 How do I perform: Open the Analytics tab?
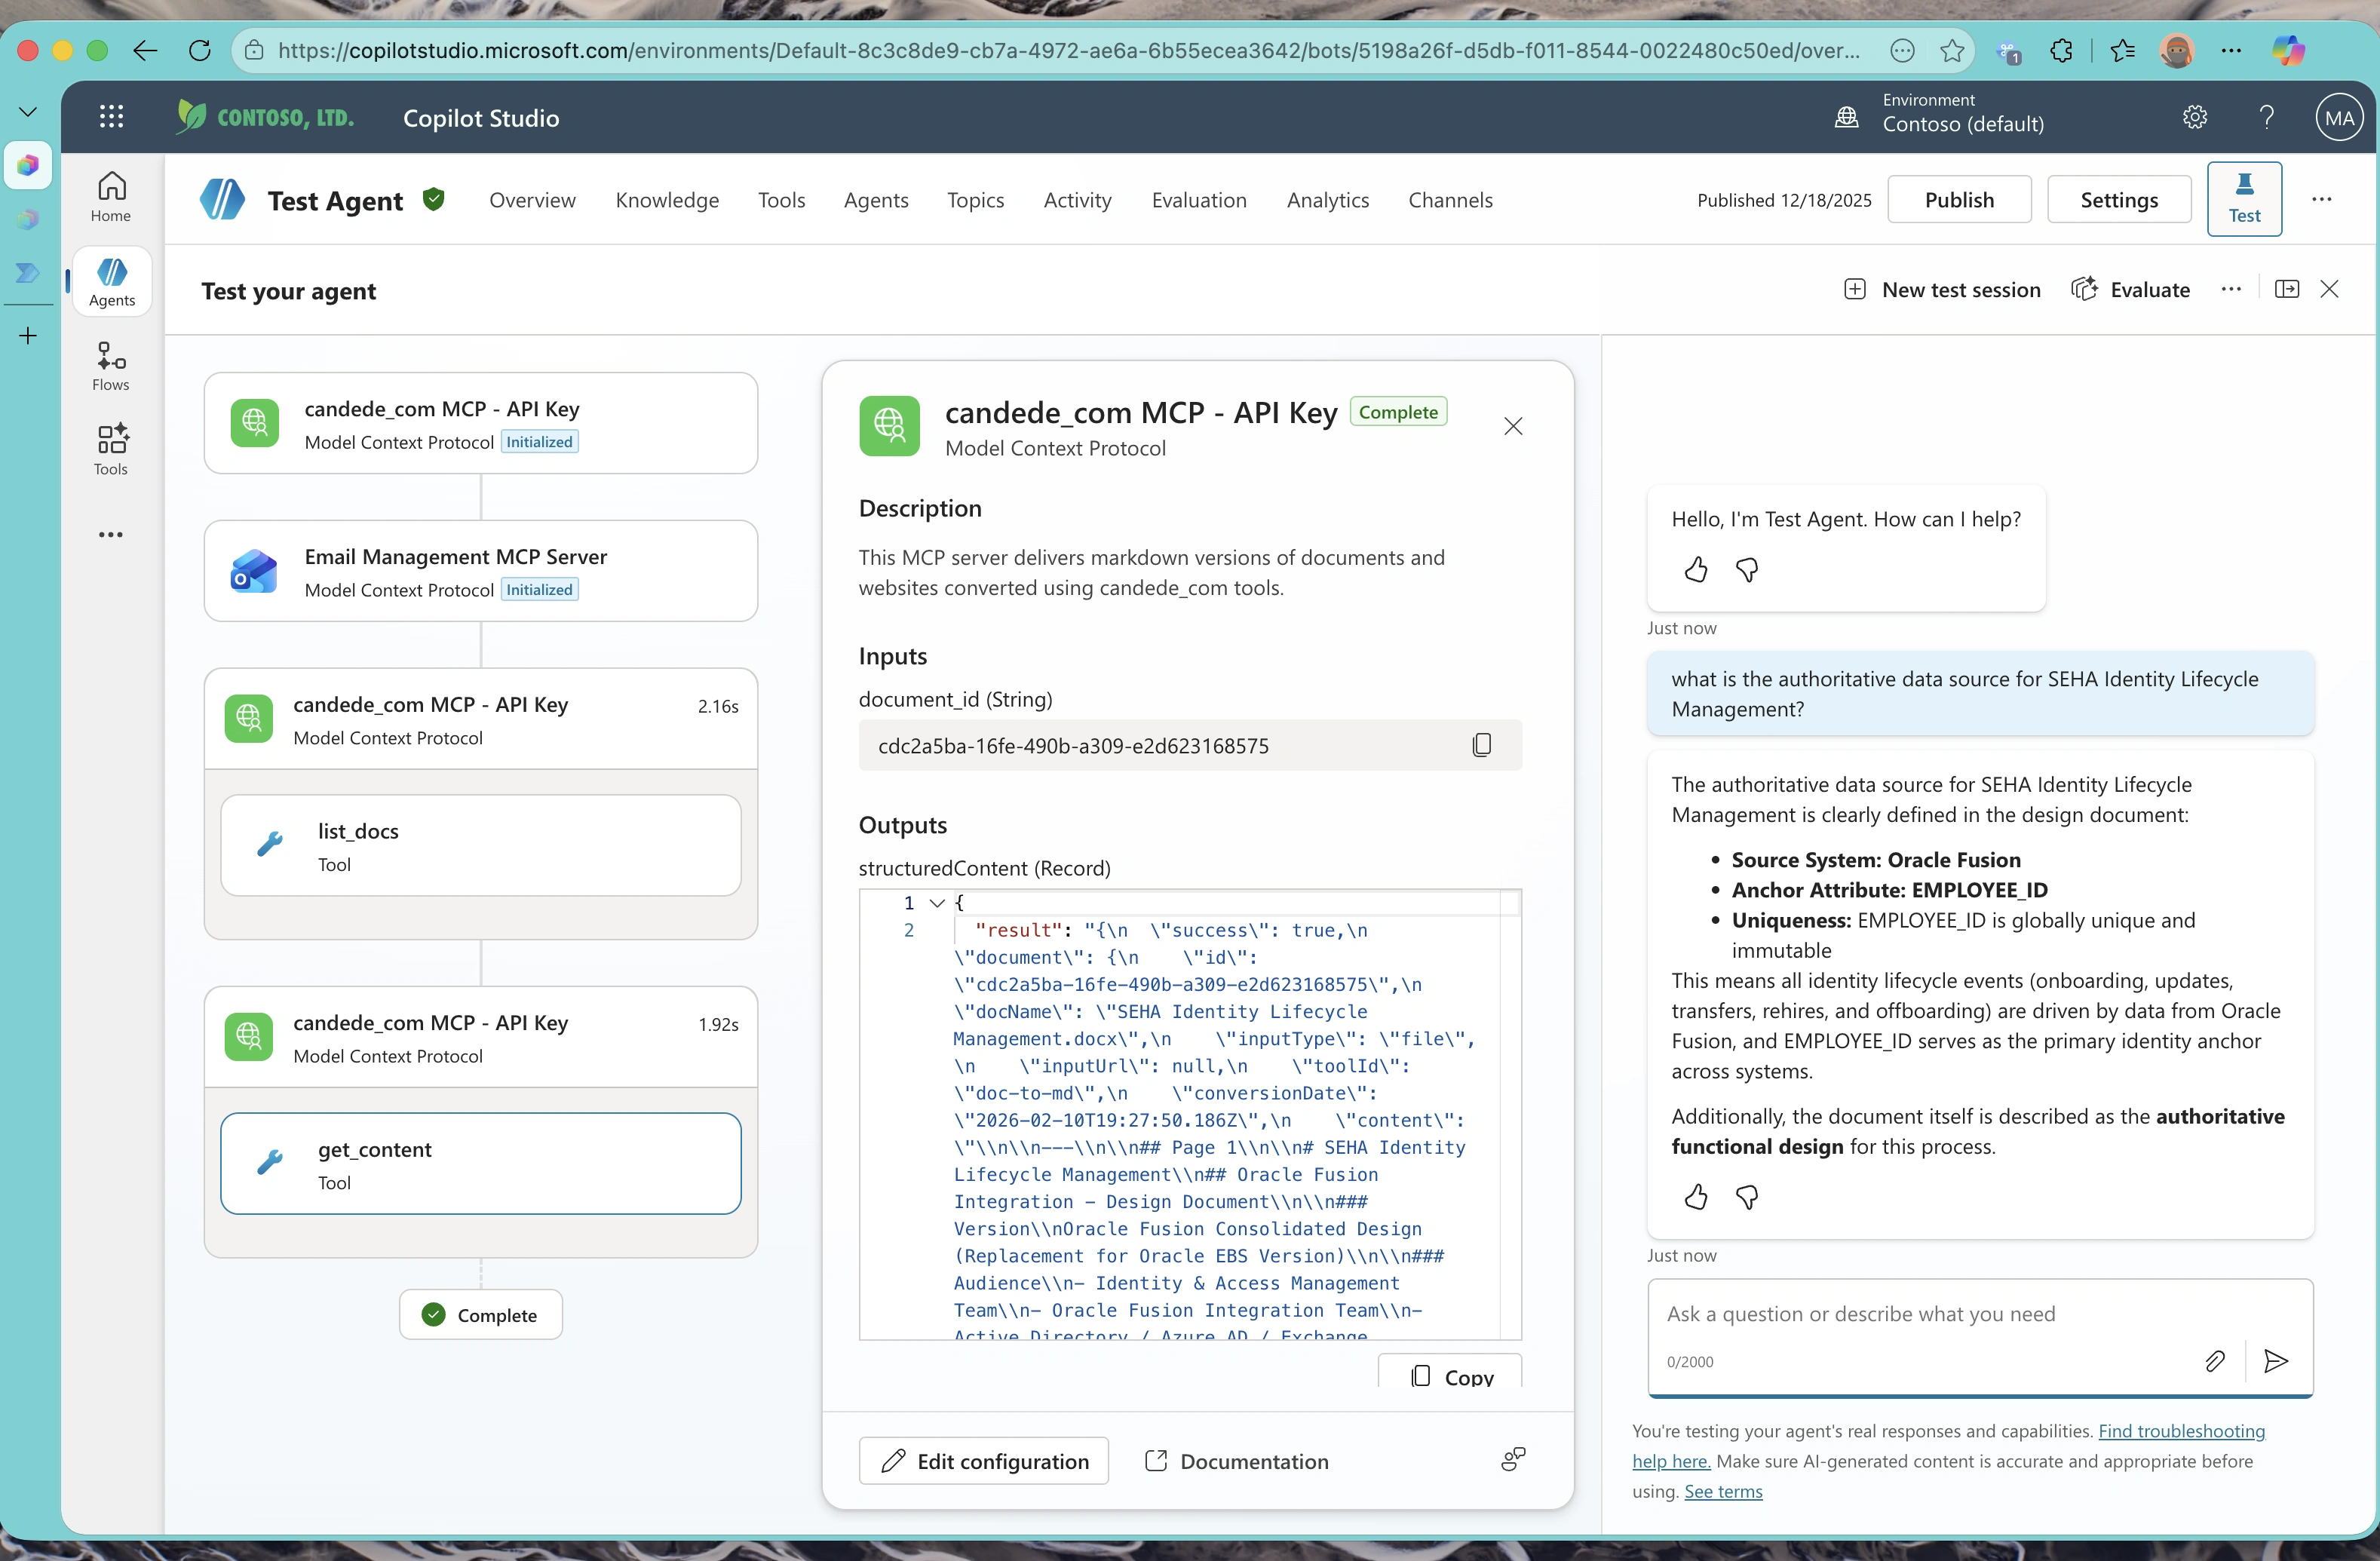(x=1327, y=200)
